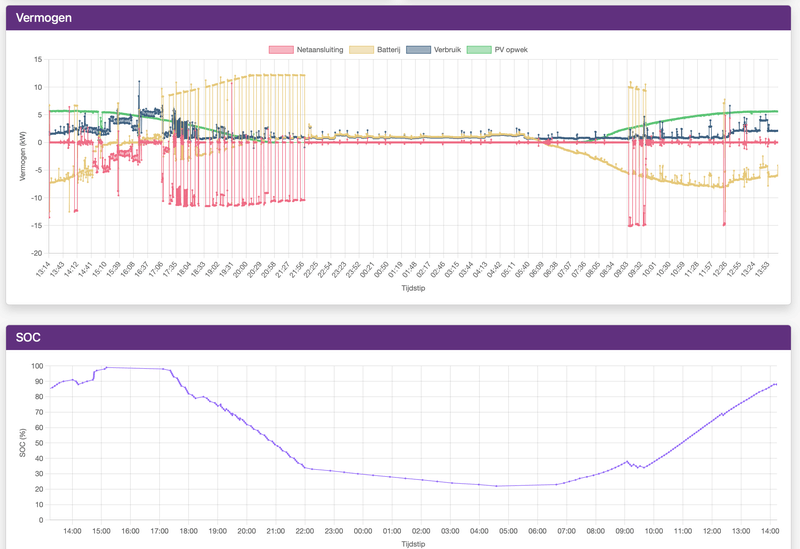Click the 22:00 tick on SOC axis
Image resolution: width=800 pixels, height=549 pixels.
tap(305, 531)
